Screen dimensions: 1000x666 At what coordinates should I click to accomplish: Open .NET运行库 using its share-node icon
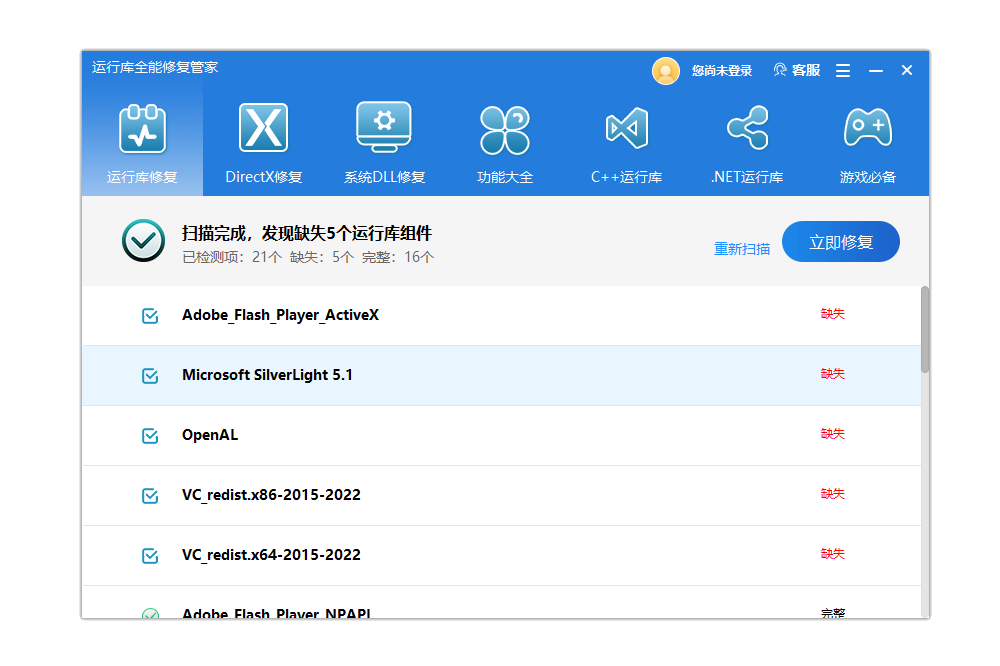746,127
